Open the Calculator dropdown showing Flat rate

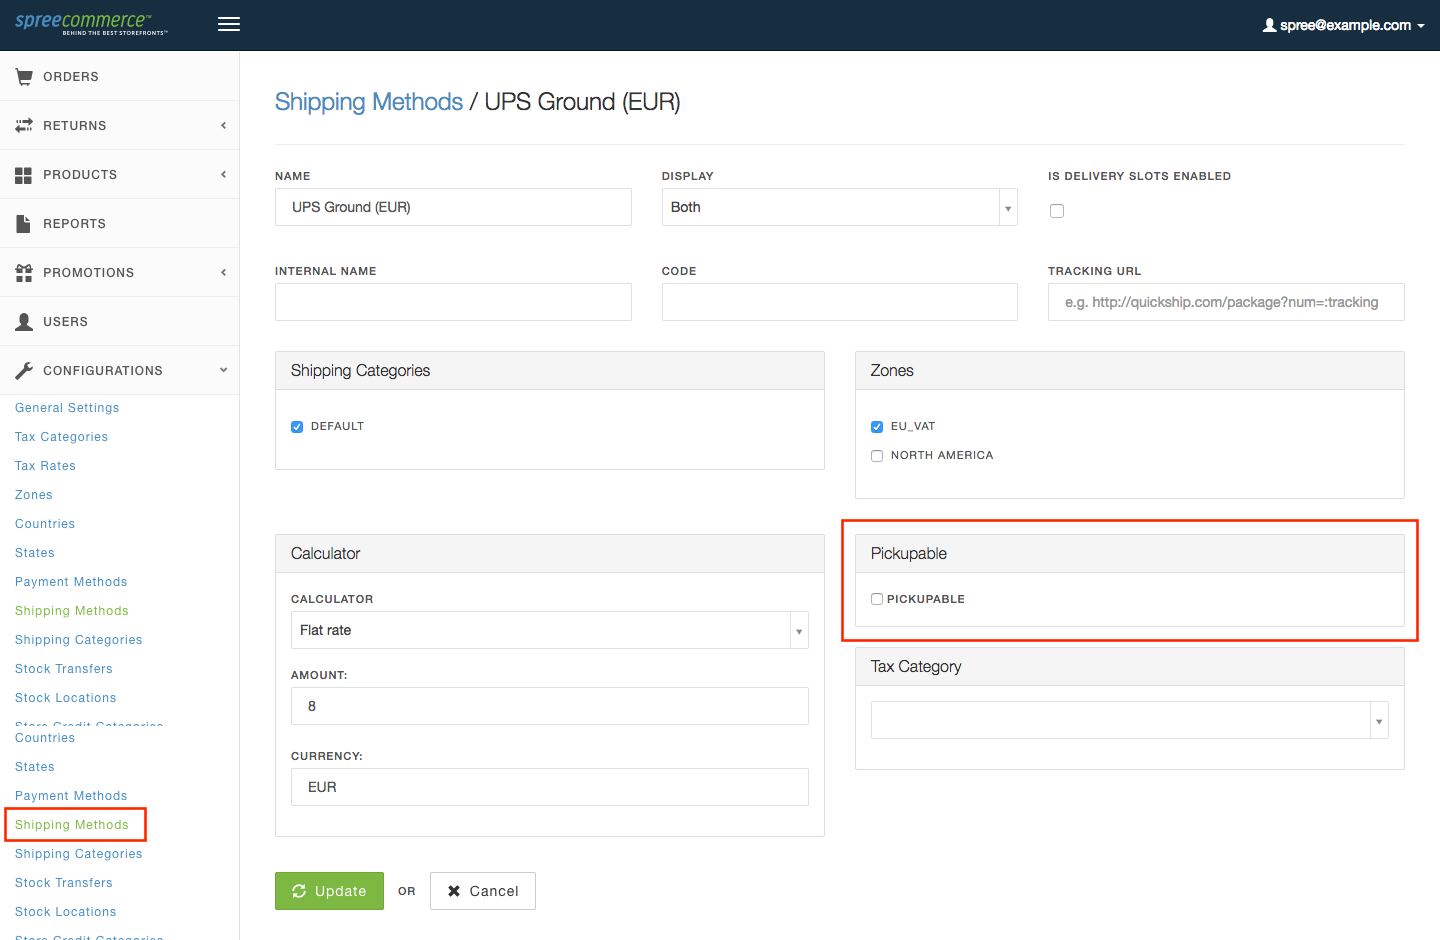[549, 630]
